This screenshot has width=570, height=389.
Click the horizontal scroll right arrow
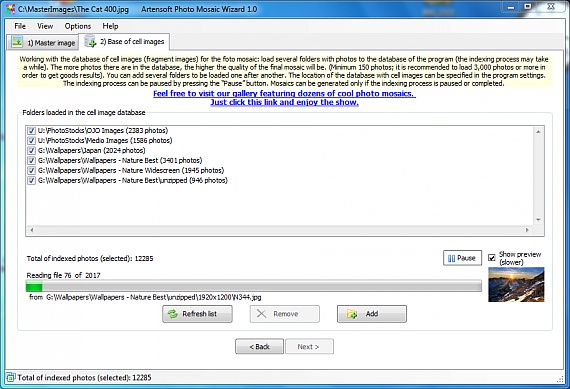(x=527, y=230)
